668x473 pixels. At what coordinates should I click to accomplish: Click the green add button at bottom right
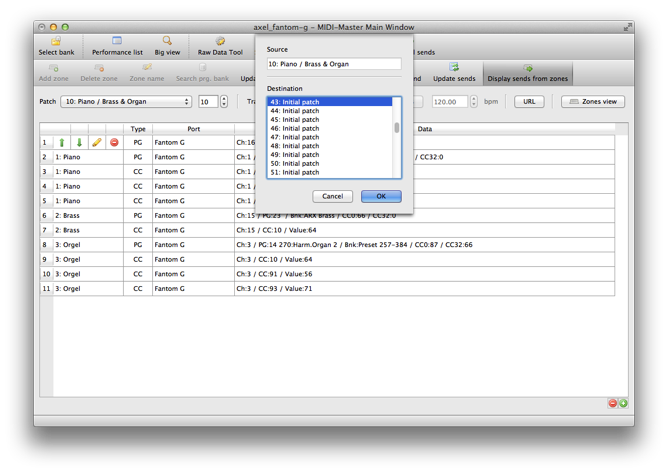point(623,403)
